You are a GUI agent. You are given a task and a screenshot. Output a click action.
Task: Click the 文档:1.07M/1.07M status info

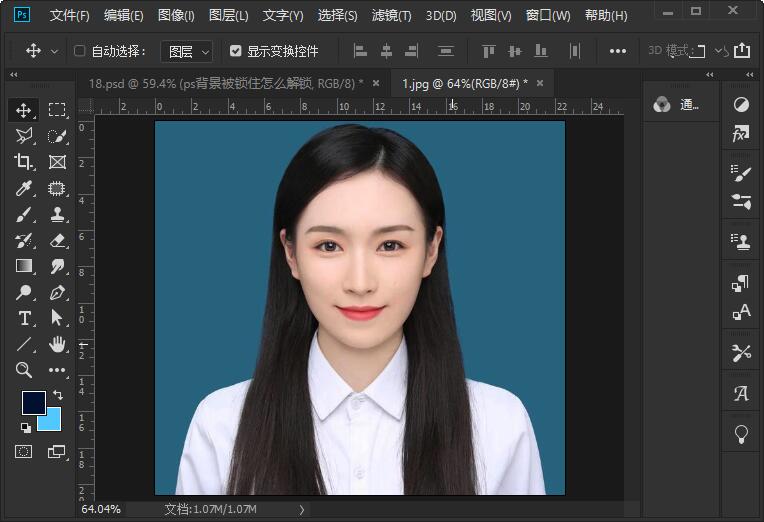(210, 509)
